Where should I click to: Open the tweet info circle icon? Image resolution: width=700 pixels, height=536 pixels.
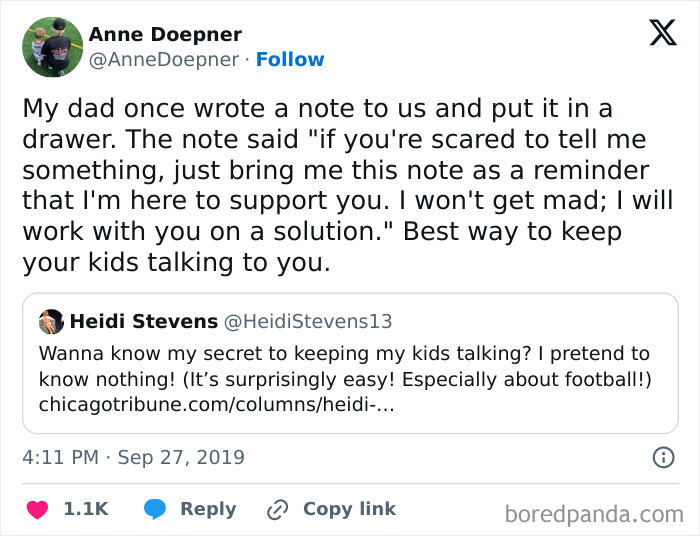(x=662, y=458)
